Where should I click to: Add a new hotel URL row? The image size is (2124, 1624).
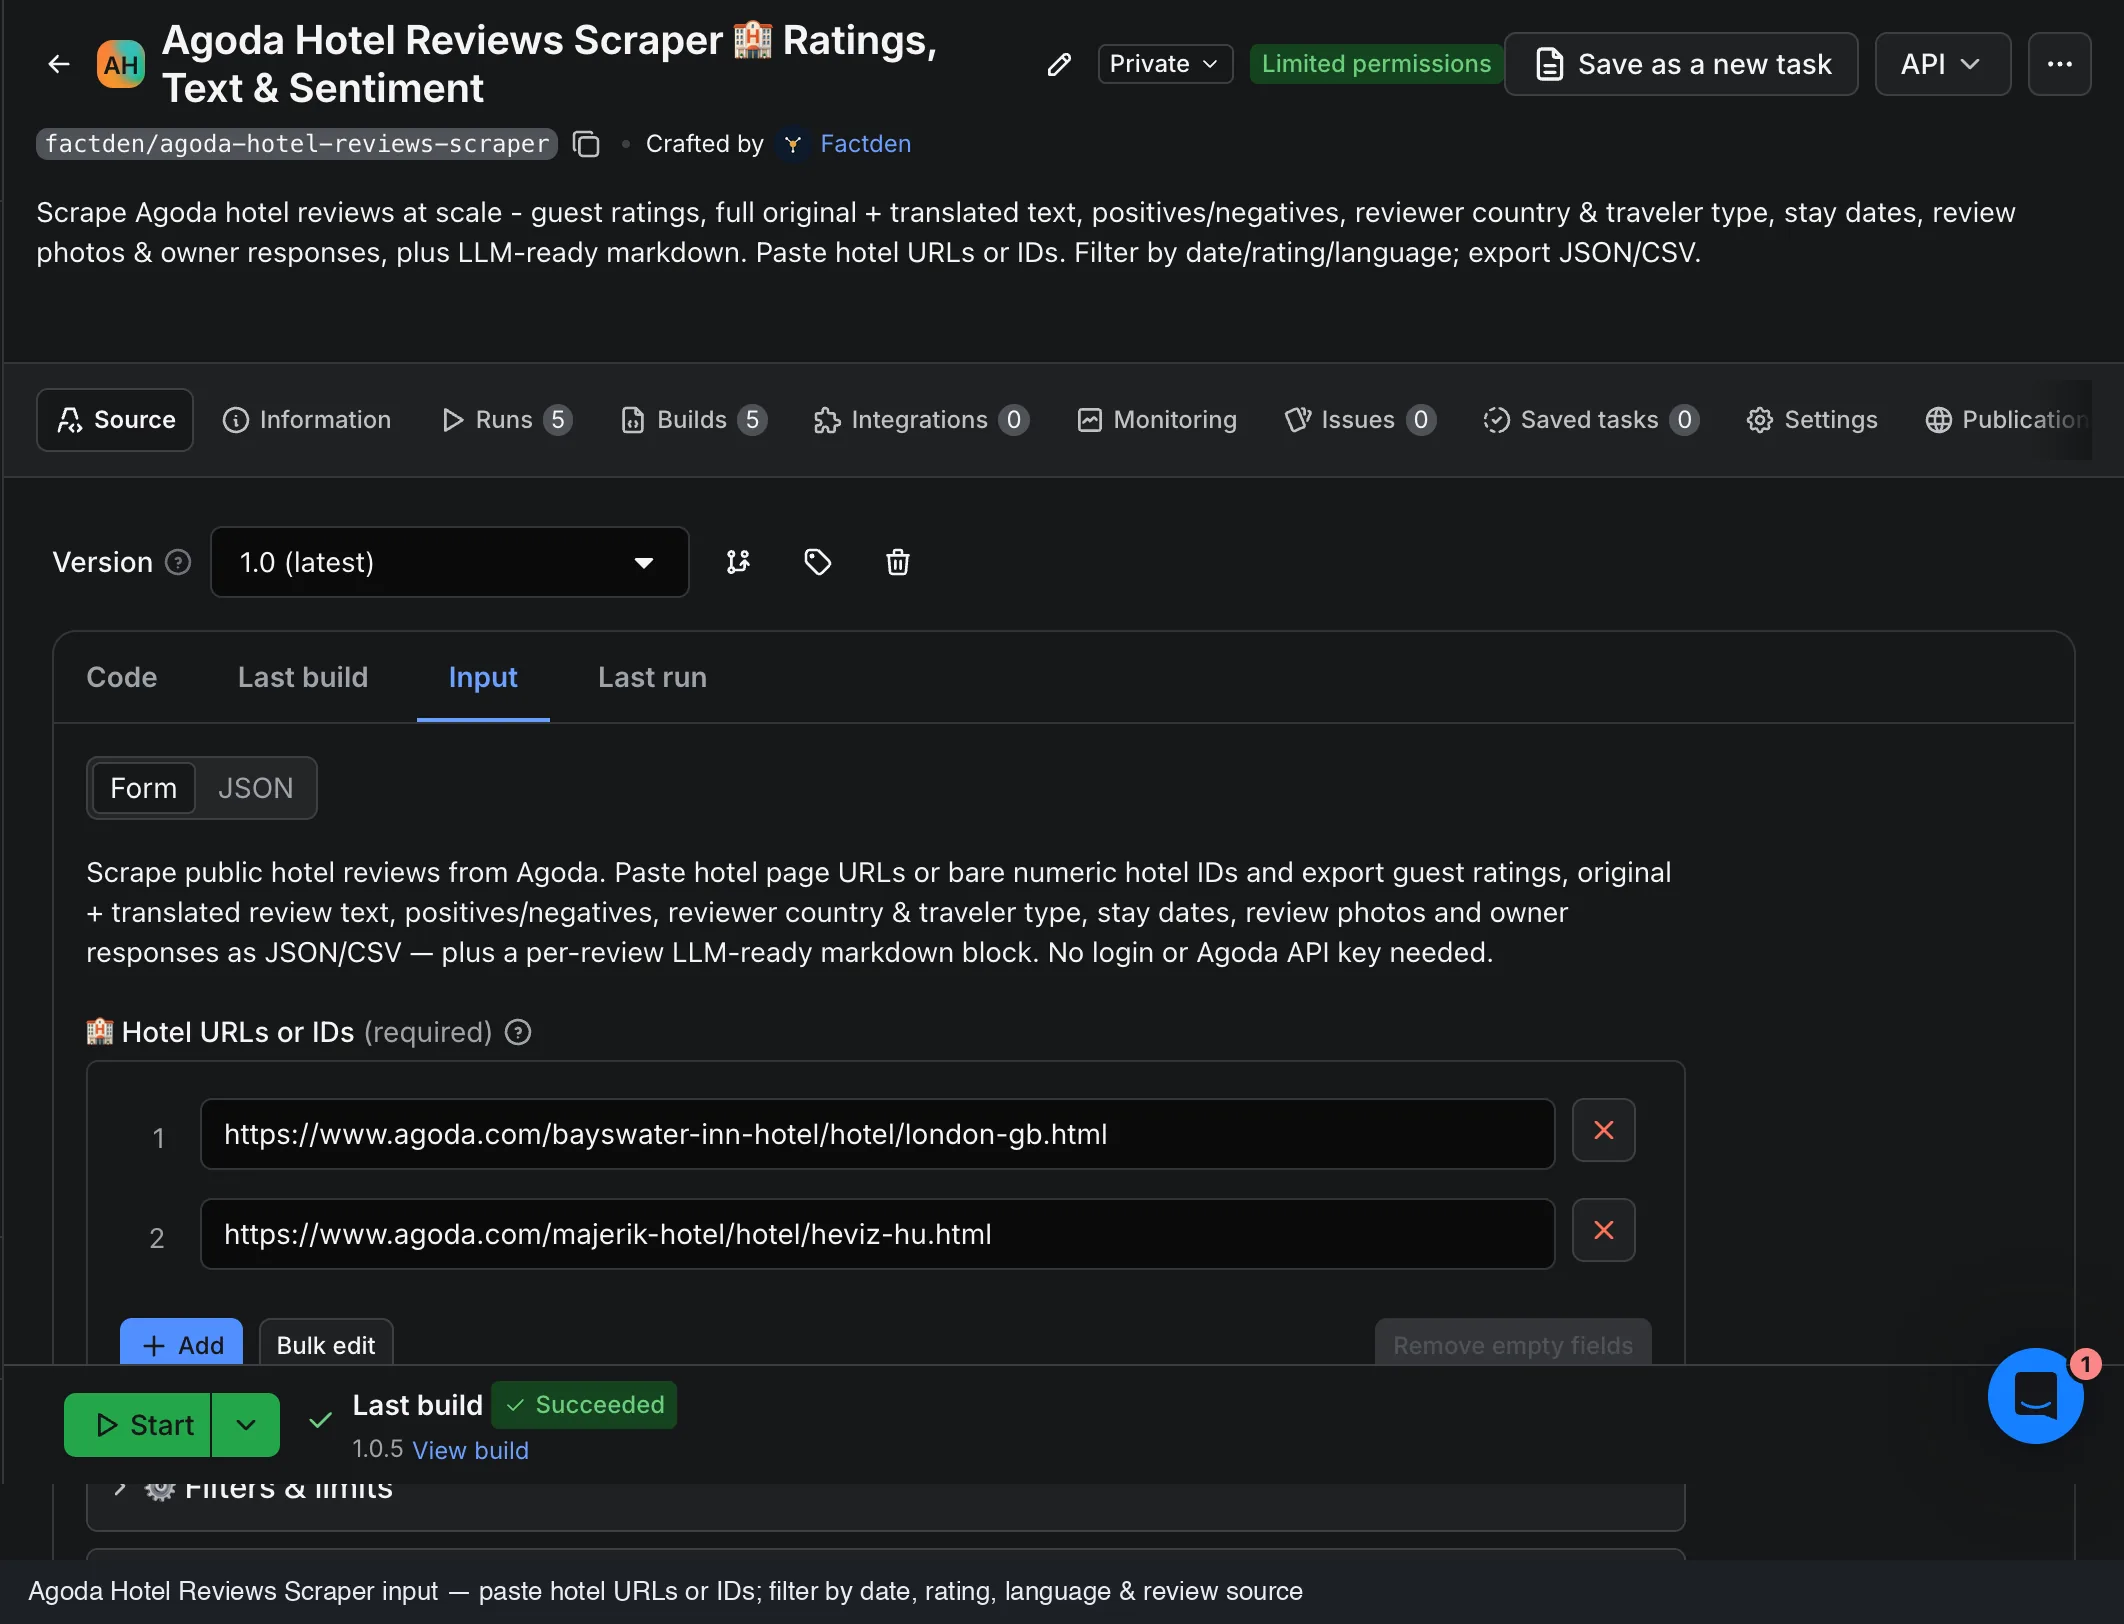click(181, 1342)
